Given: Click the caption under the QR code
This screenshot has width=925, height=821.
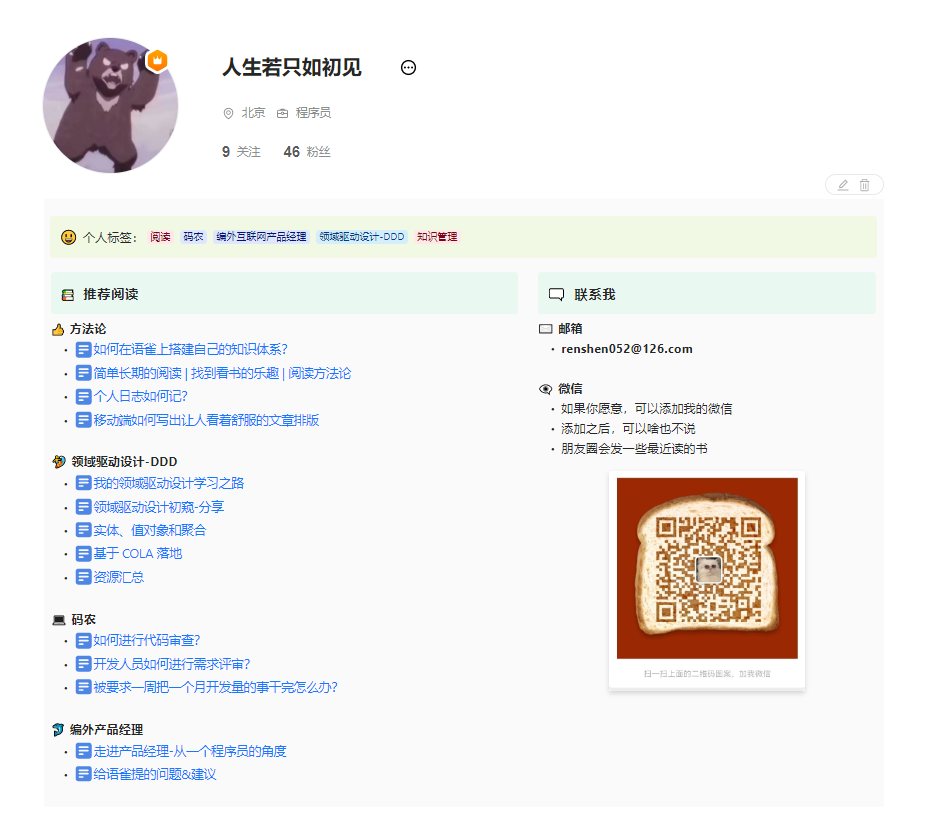Looking at the screenshot, I should 707,674.
